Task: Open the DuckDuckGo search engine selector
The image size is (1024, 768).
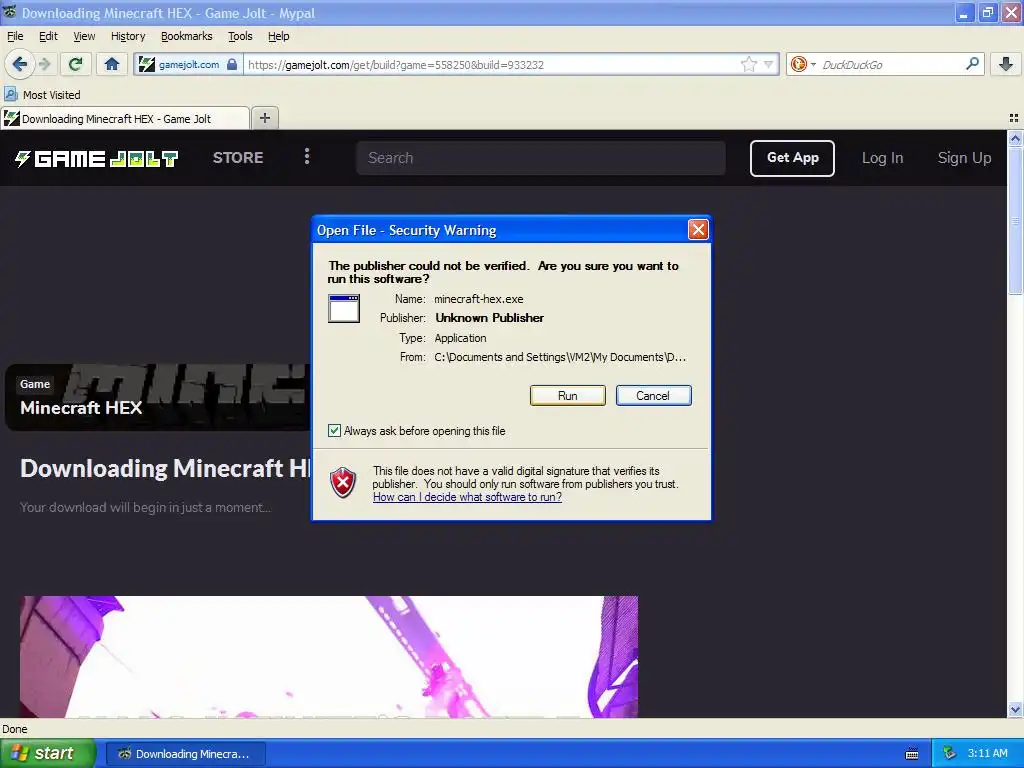Action: (803, 64)
